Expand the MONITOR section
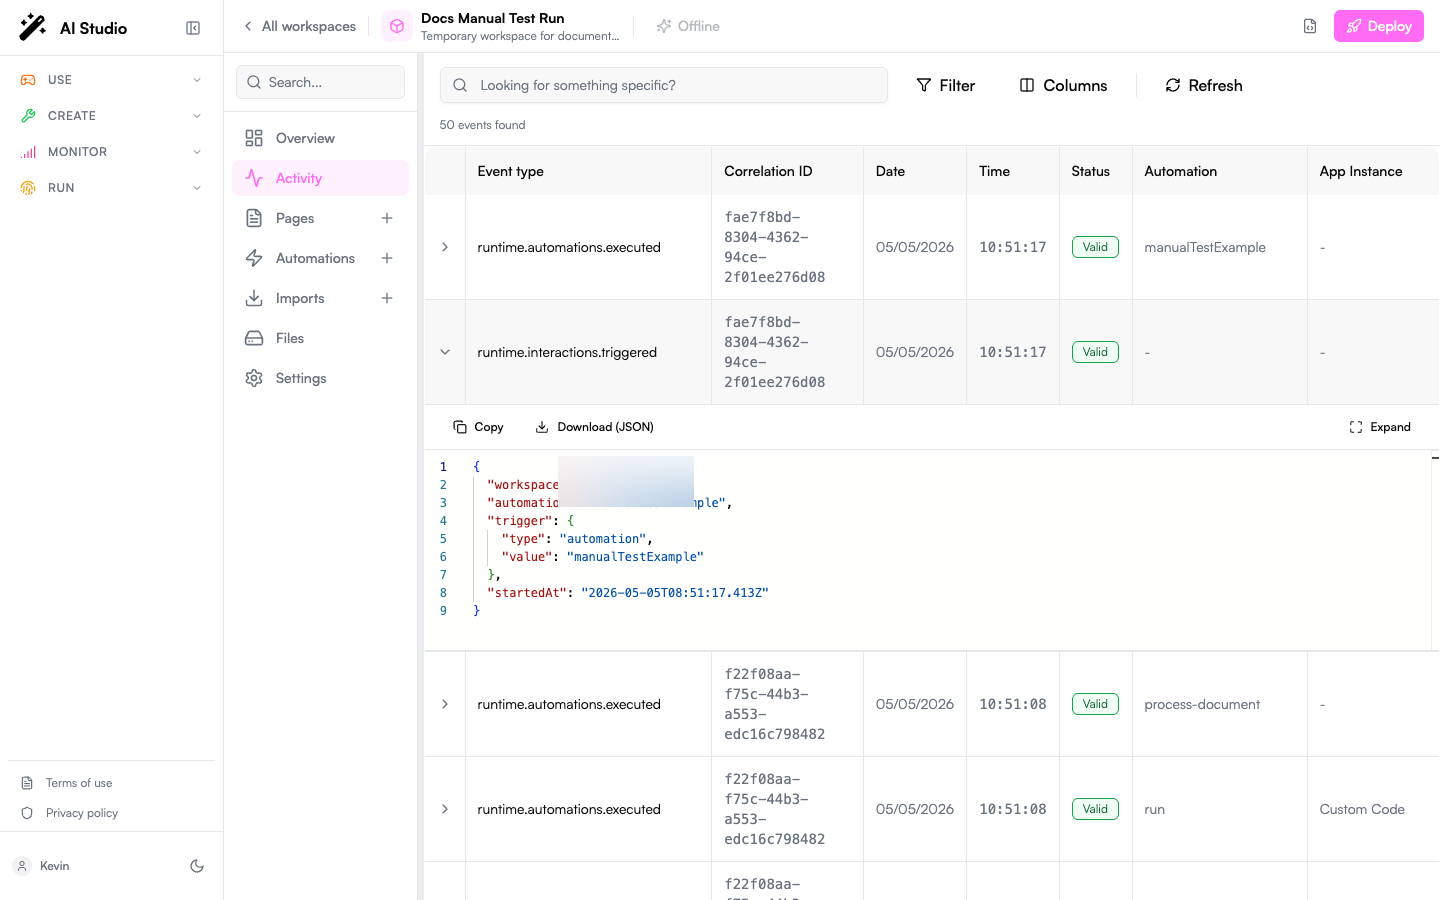The height and width of the screenshot is (900, 1440). [x=112, y=152]
